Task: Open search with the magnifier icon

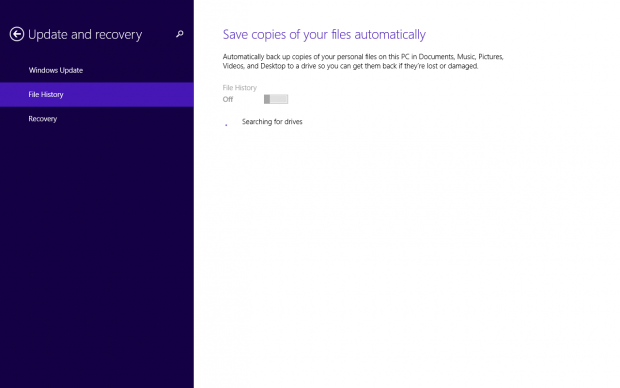Action: coord(180,34)
